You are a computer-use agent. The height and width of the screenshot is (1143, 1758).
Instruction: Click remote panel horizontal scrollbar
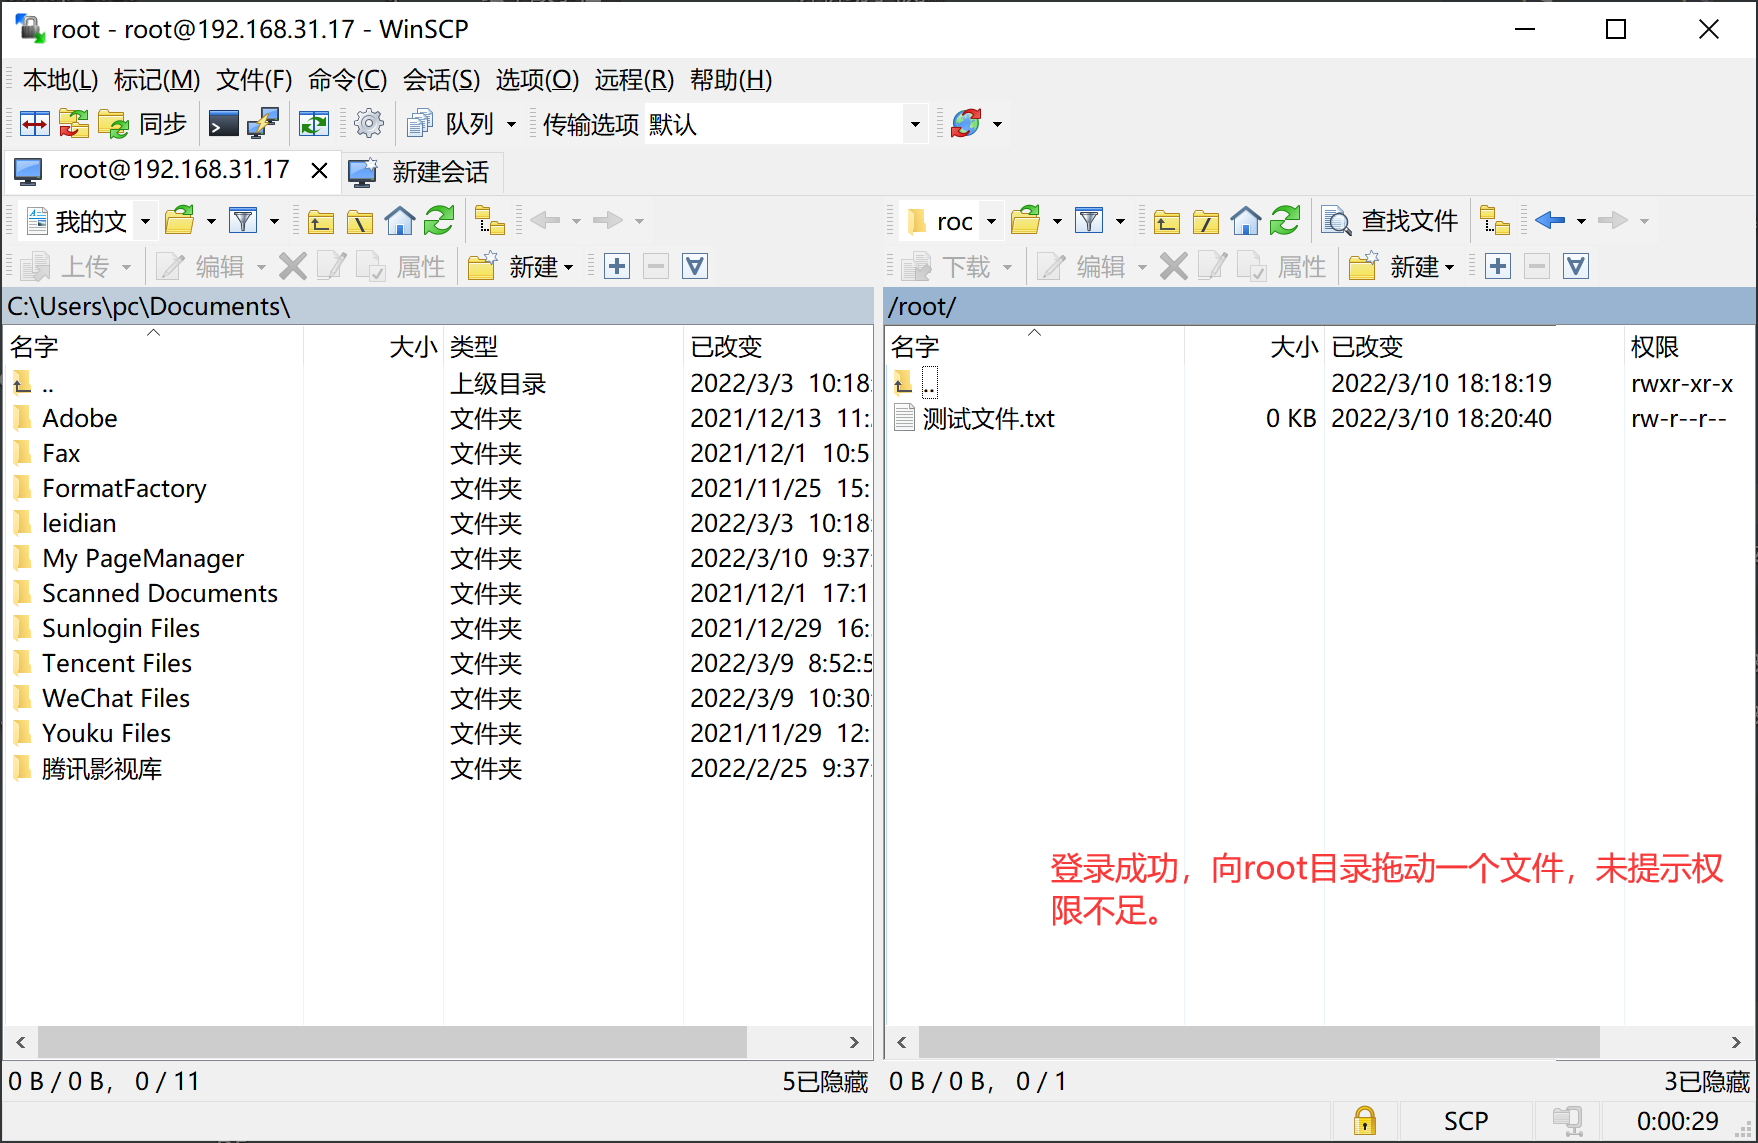[1259, 1042]
